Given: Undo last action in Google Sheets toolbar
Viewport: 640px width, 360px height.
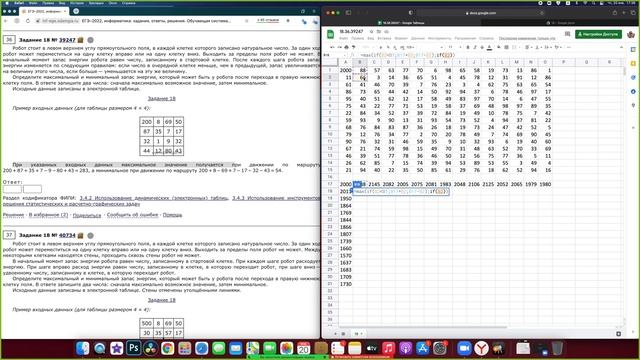Looking at the screenshot, I should point(332,47).
